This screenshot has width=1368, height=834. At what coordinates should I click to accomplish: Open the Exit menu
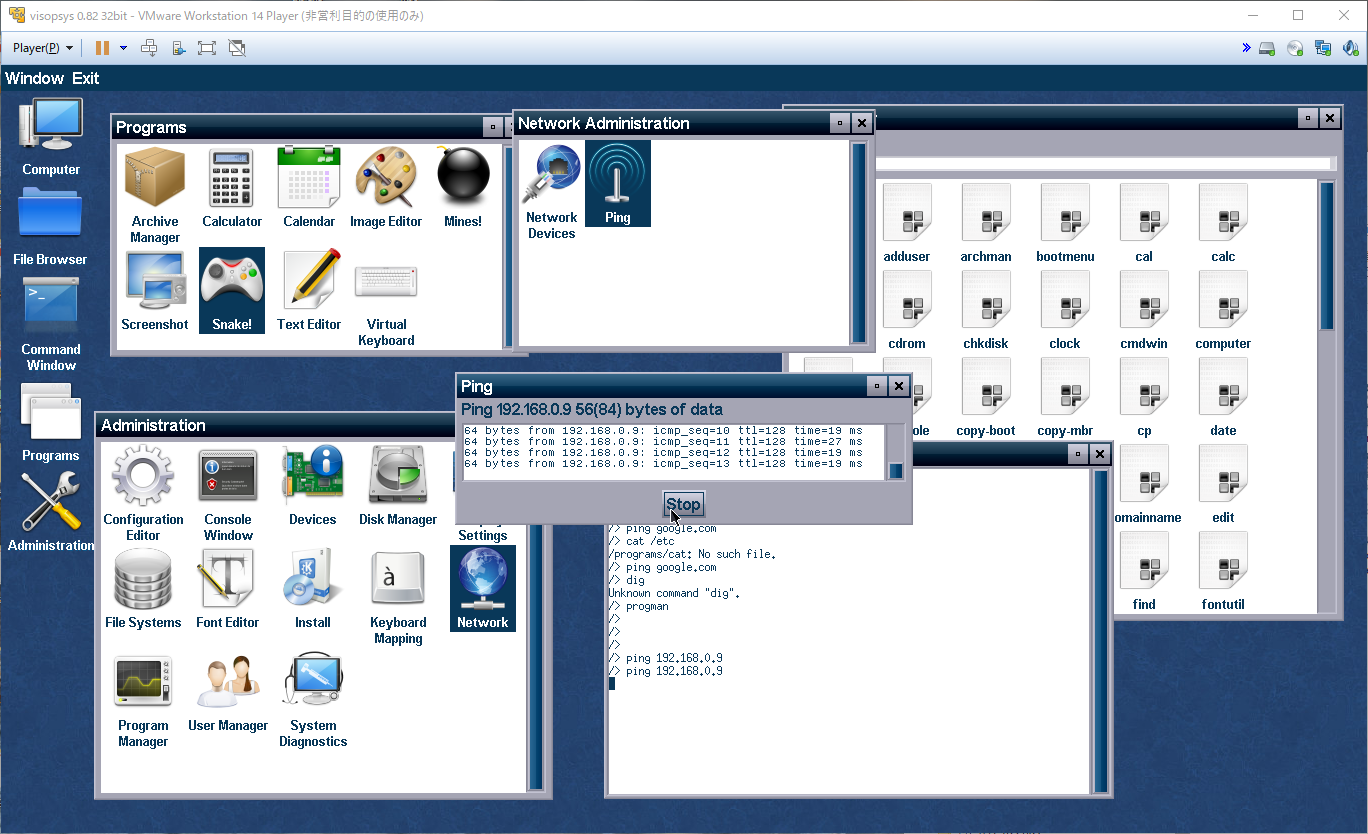coord(86,78)
